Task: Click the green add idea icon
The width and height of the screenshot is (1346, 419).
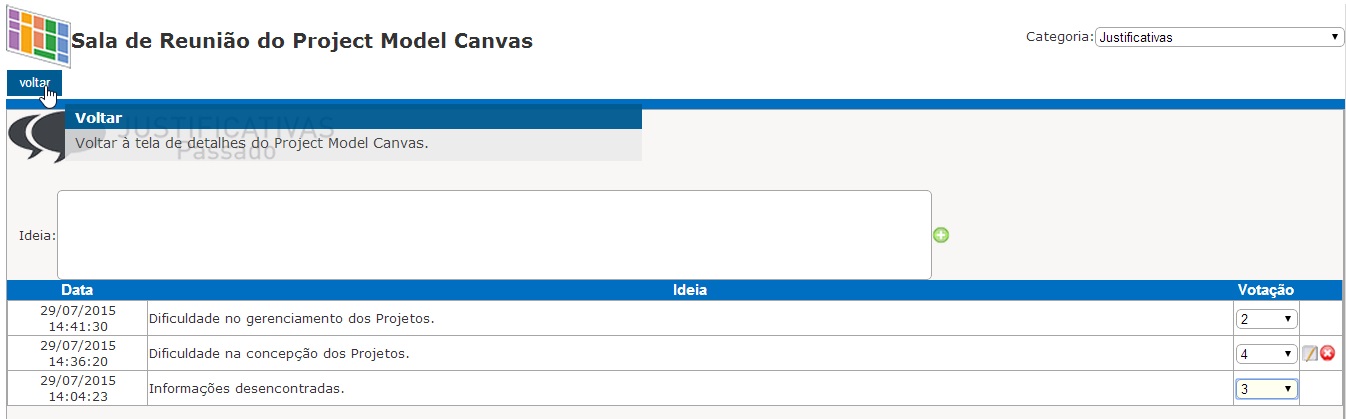Action: click(940, 235)
